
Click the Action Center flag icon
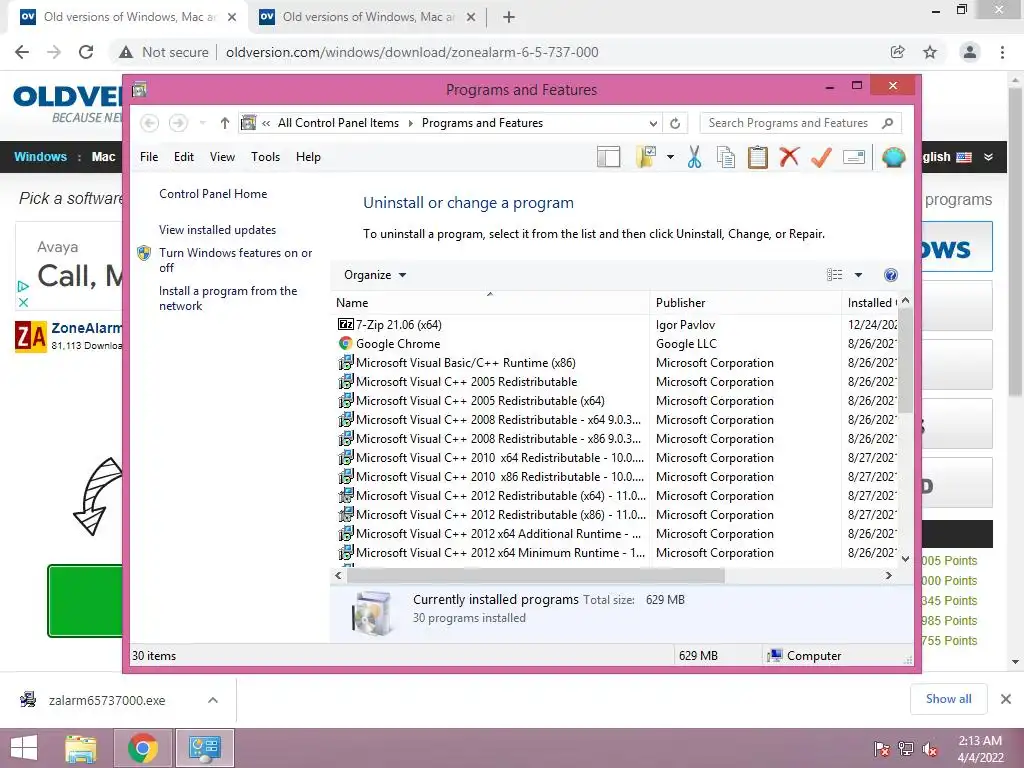point(882,750)
